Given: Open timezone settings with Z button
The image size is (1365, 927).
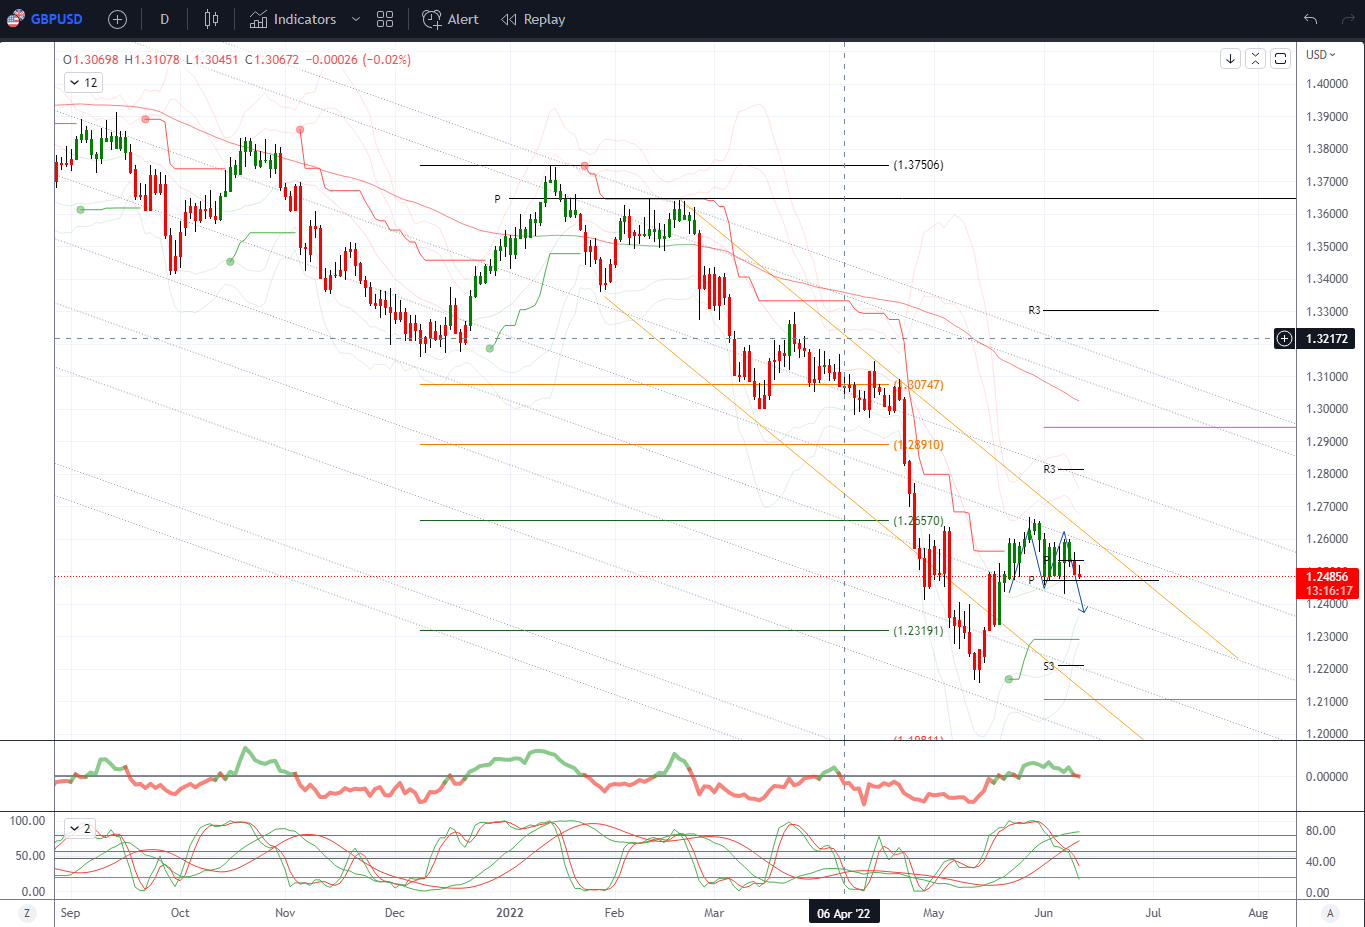Looking at the screenshot, I should [27, 913].
